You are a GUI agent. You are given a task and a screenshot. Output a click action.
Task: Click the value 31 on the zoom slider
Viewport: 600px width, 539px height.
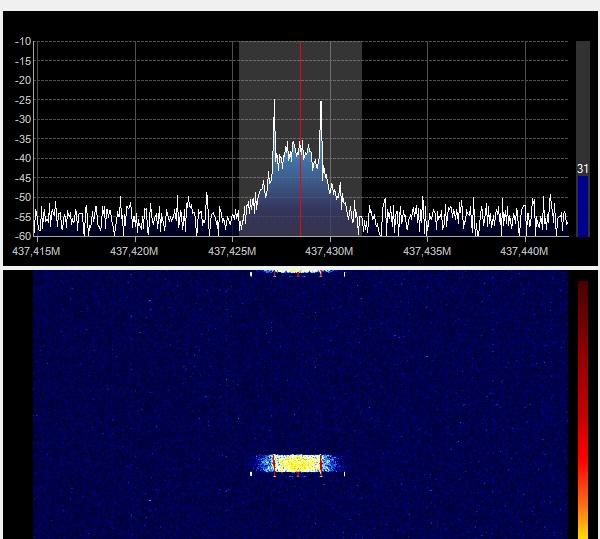click(x=583, y=169)
